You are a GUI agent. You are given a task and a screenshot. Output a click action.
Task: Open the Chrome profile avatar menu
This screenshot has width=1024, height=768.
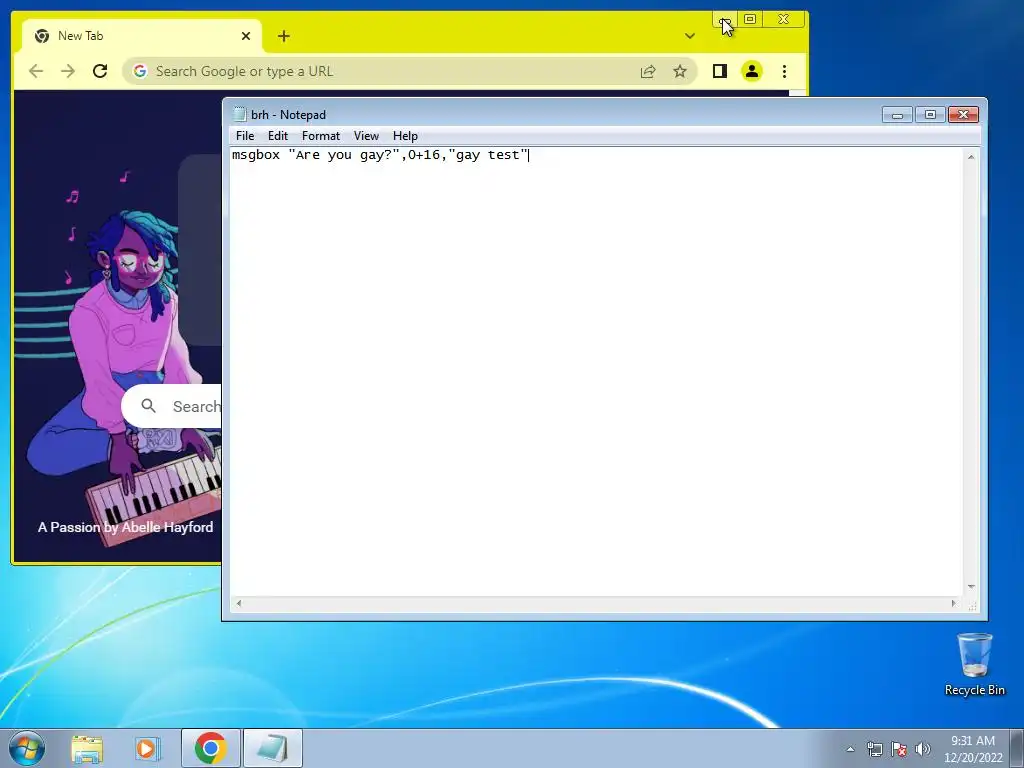click(x=752, y=71)
